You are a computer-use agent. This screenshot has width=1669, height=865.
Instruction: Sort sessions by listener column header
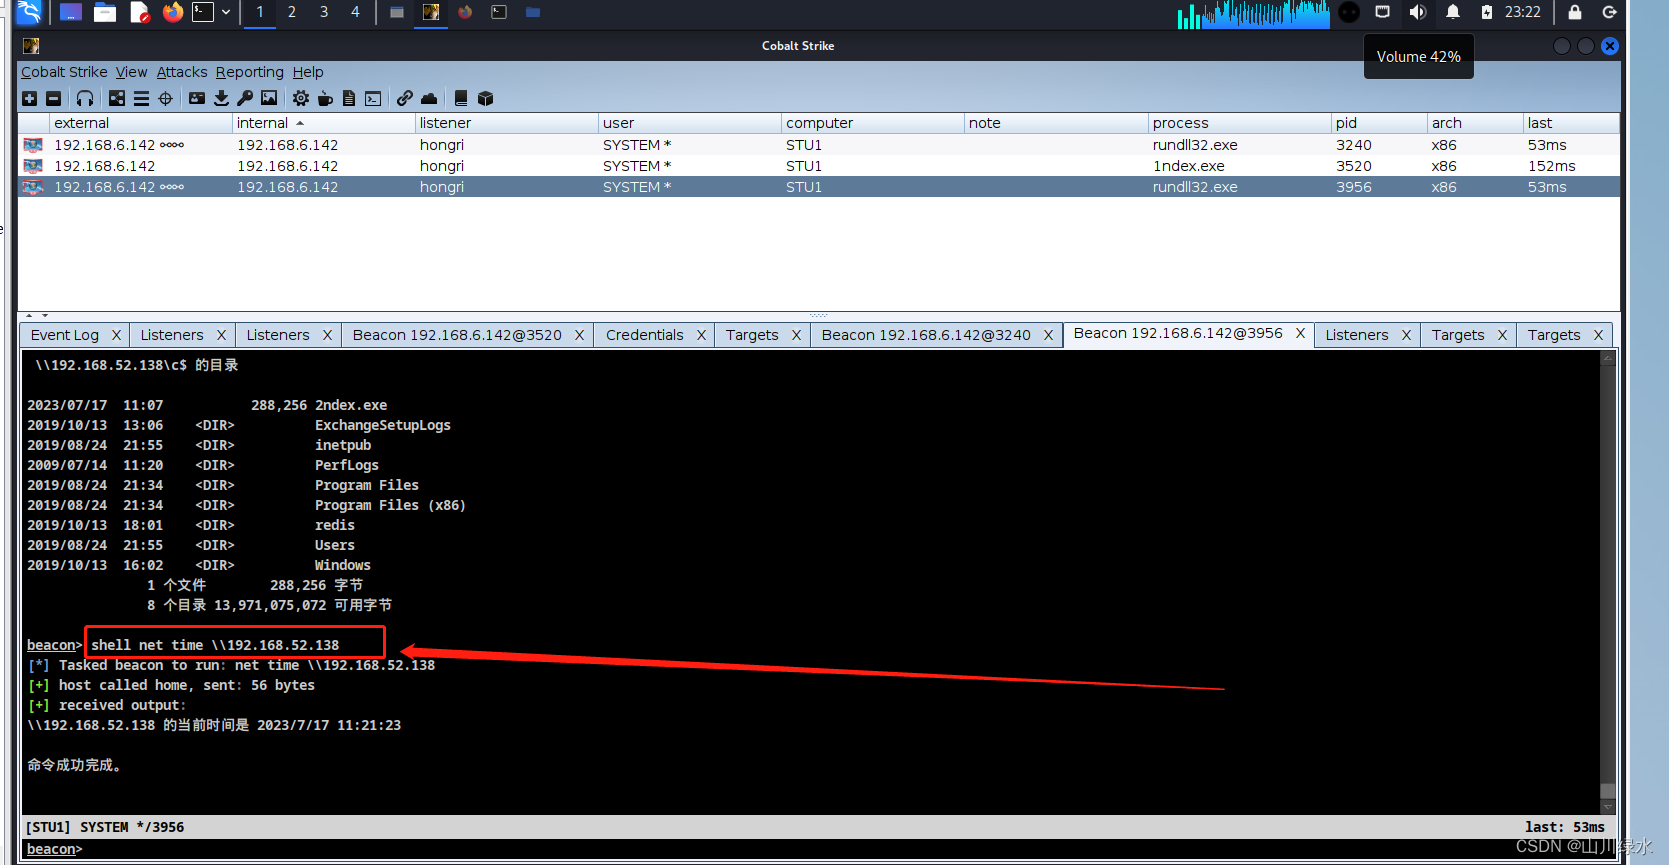point(506,123)
